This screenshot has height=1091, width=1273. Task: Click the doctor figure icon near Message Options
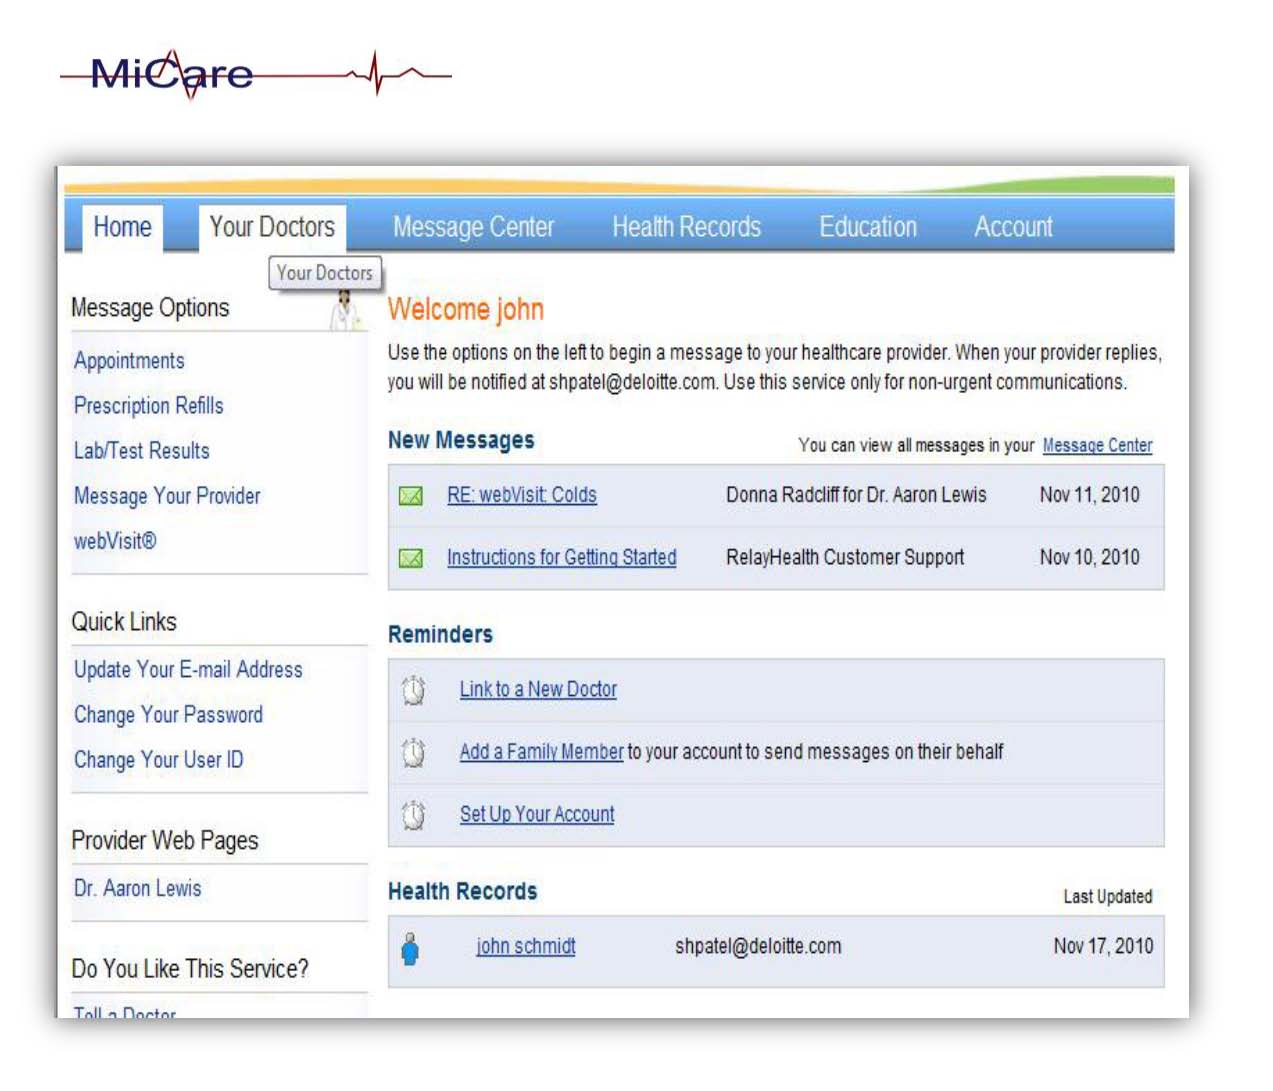(x=345, y=311)
